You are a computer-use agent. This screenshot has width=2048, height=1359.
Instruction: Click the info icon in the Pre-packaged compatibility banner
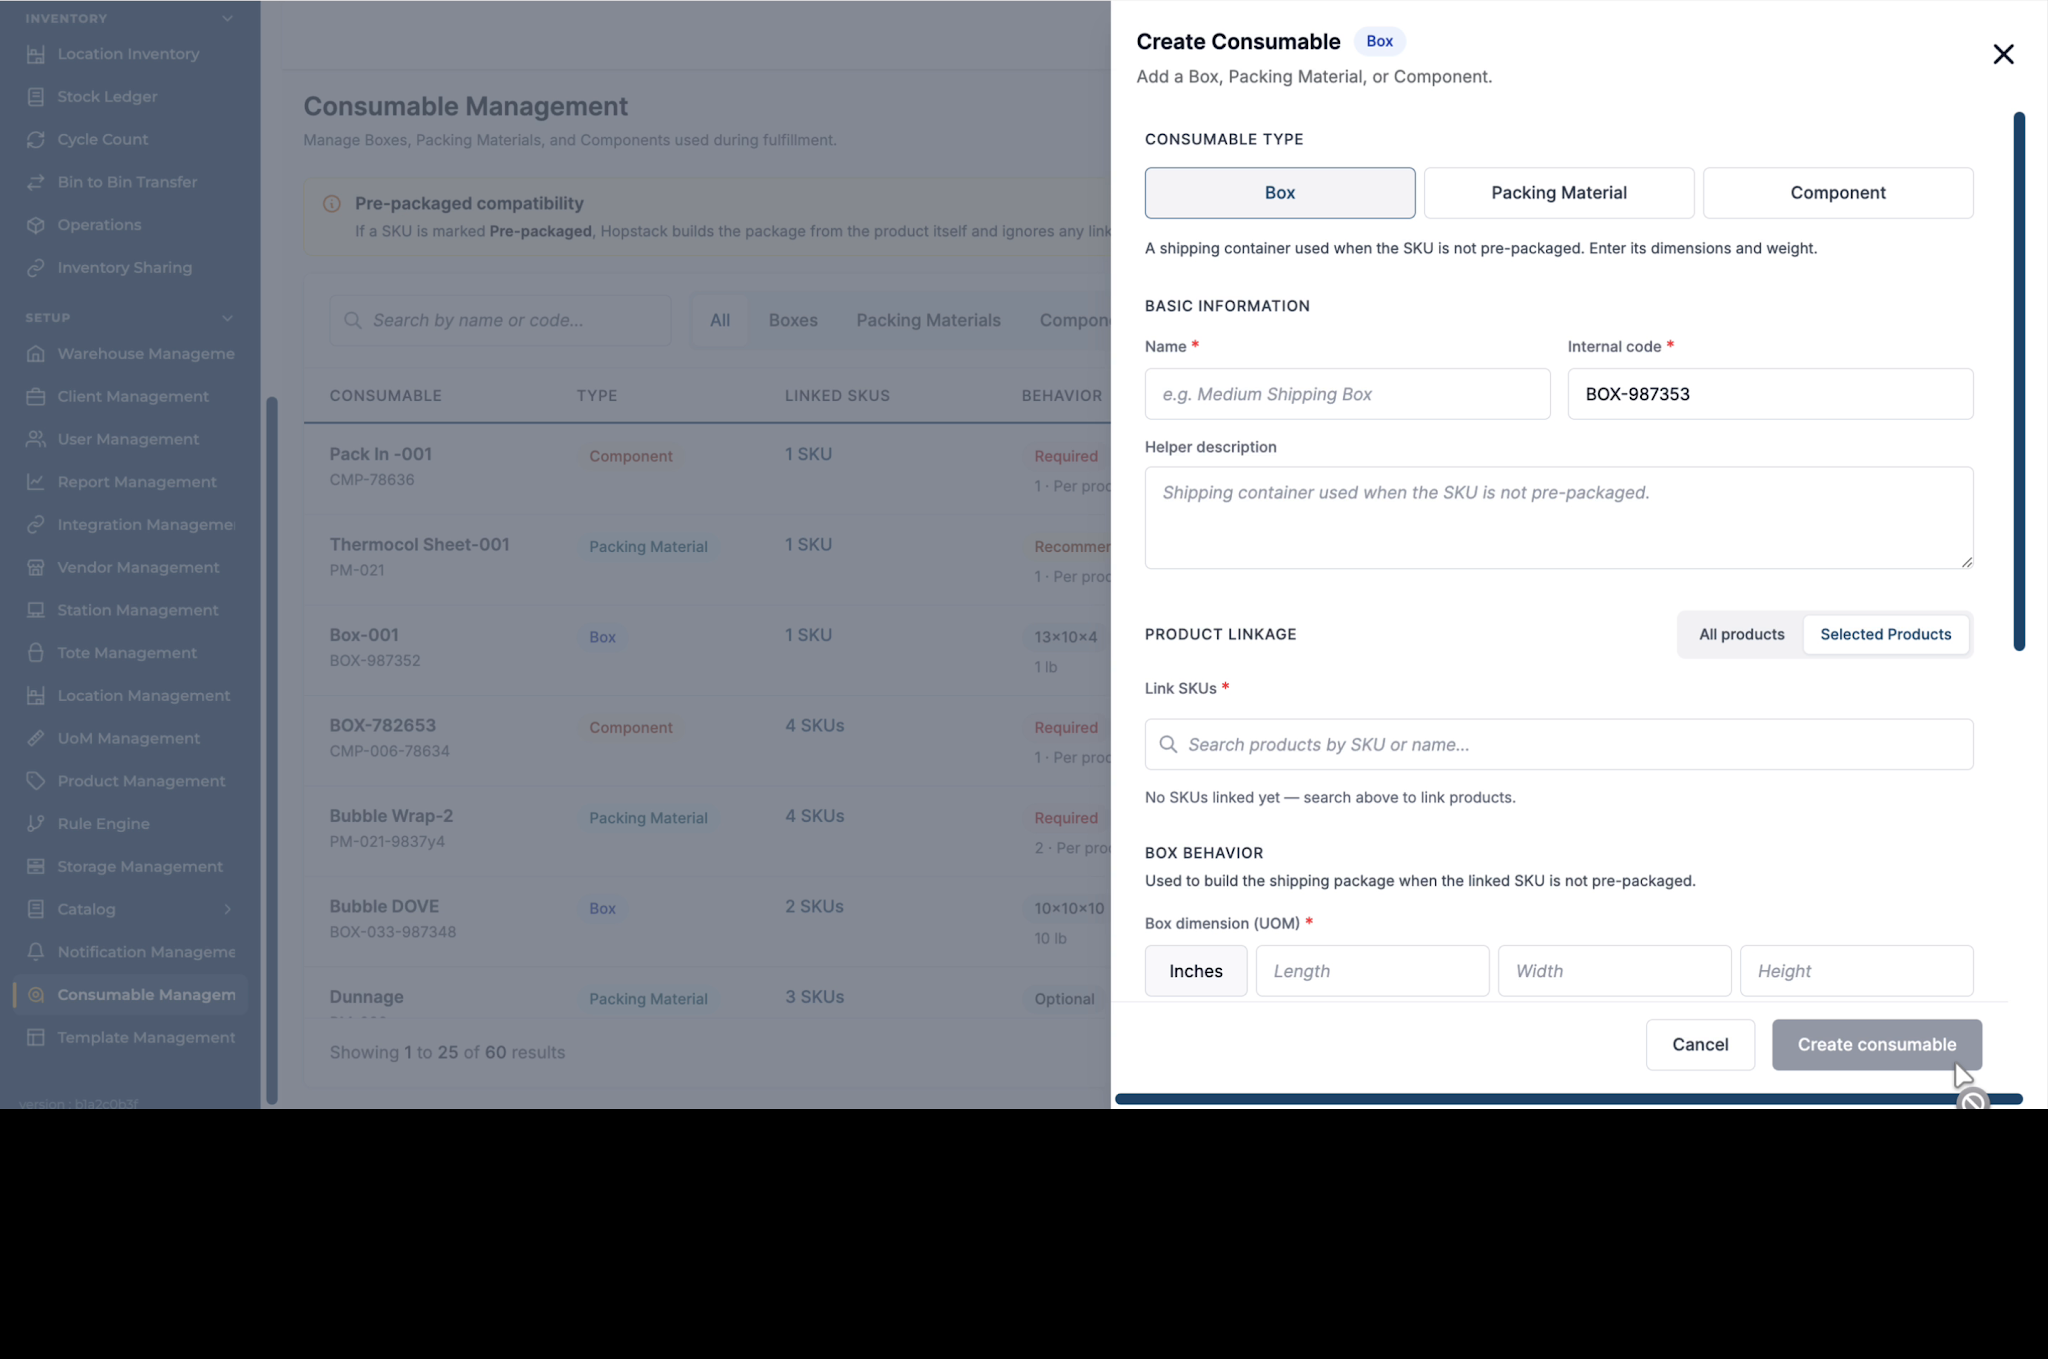tap(332, 204)
